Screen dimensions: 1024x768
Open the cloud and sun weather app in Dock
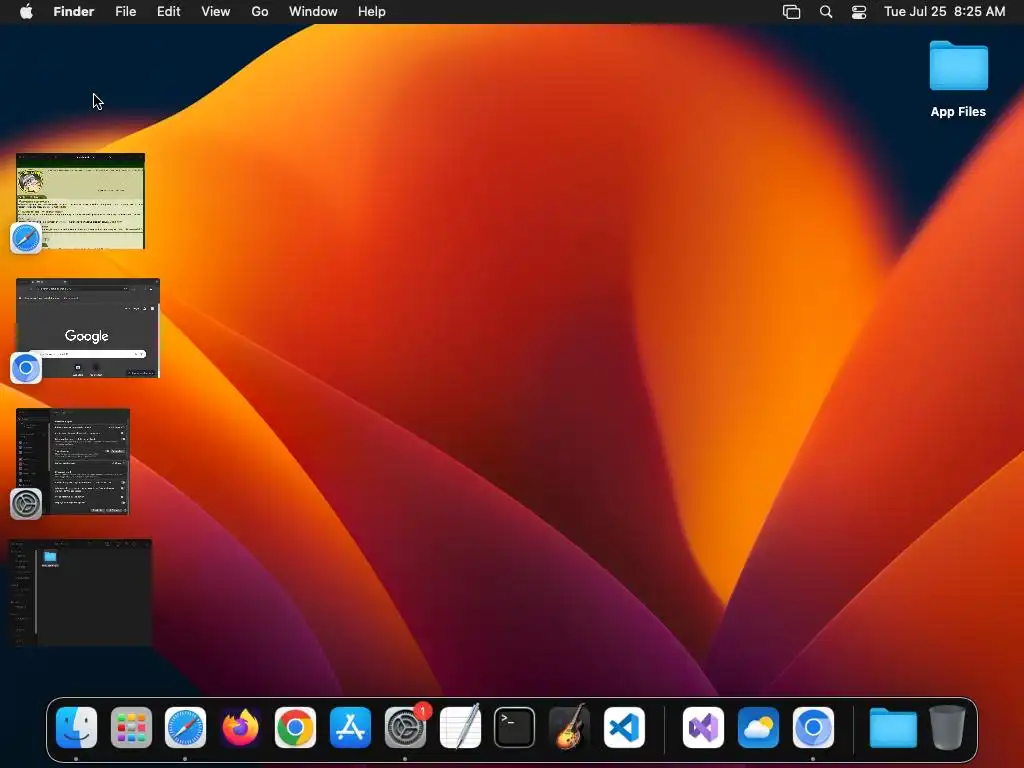click(x=758, y=728)
